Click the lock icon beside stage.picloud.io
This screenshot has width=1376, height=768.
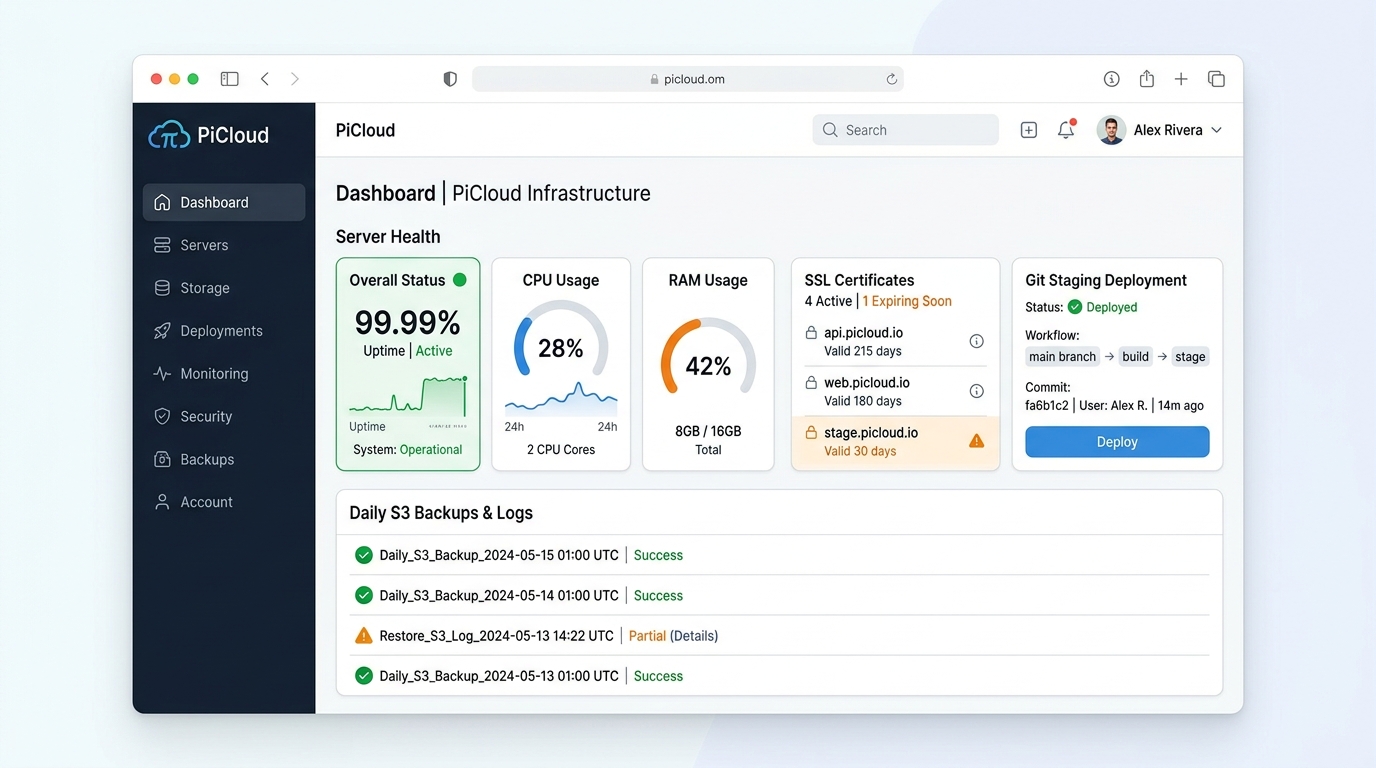[811, 433]
